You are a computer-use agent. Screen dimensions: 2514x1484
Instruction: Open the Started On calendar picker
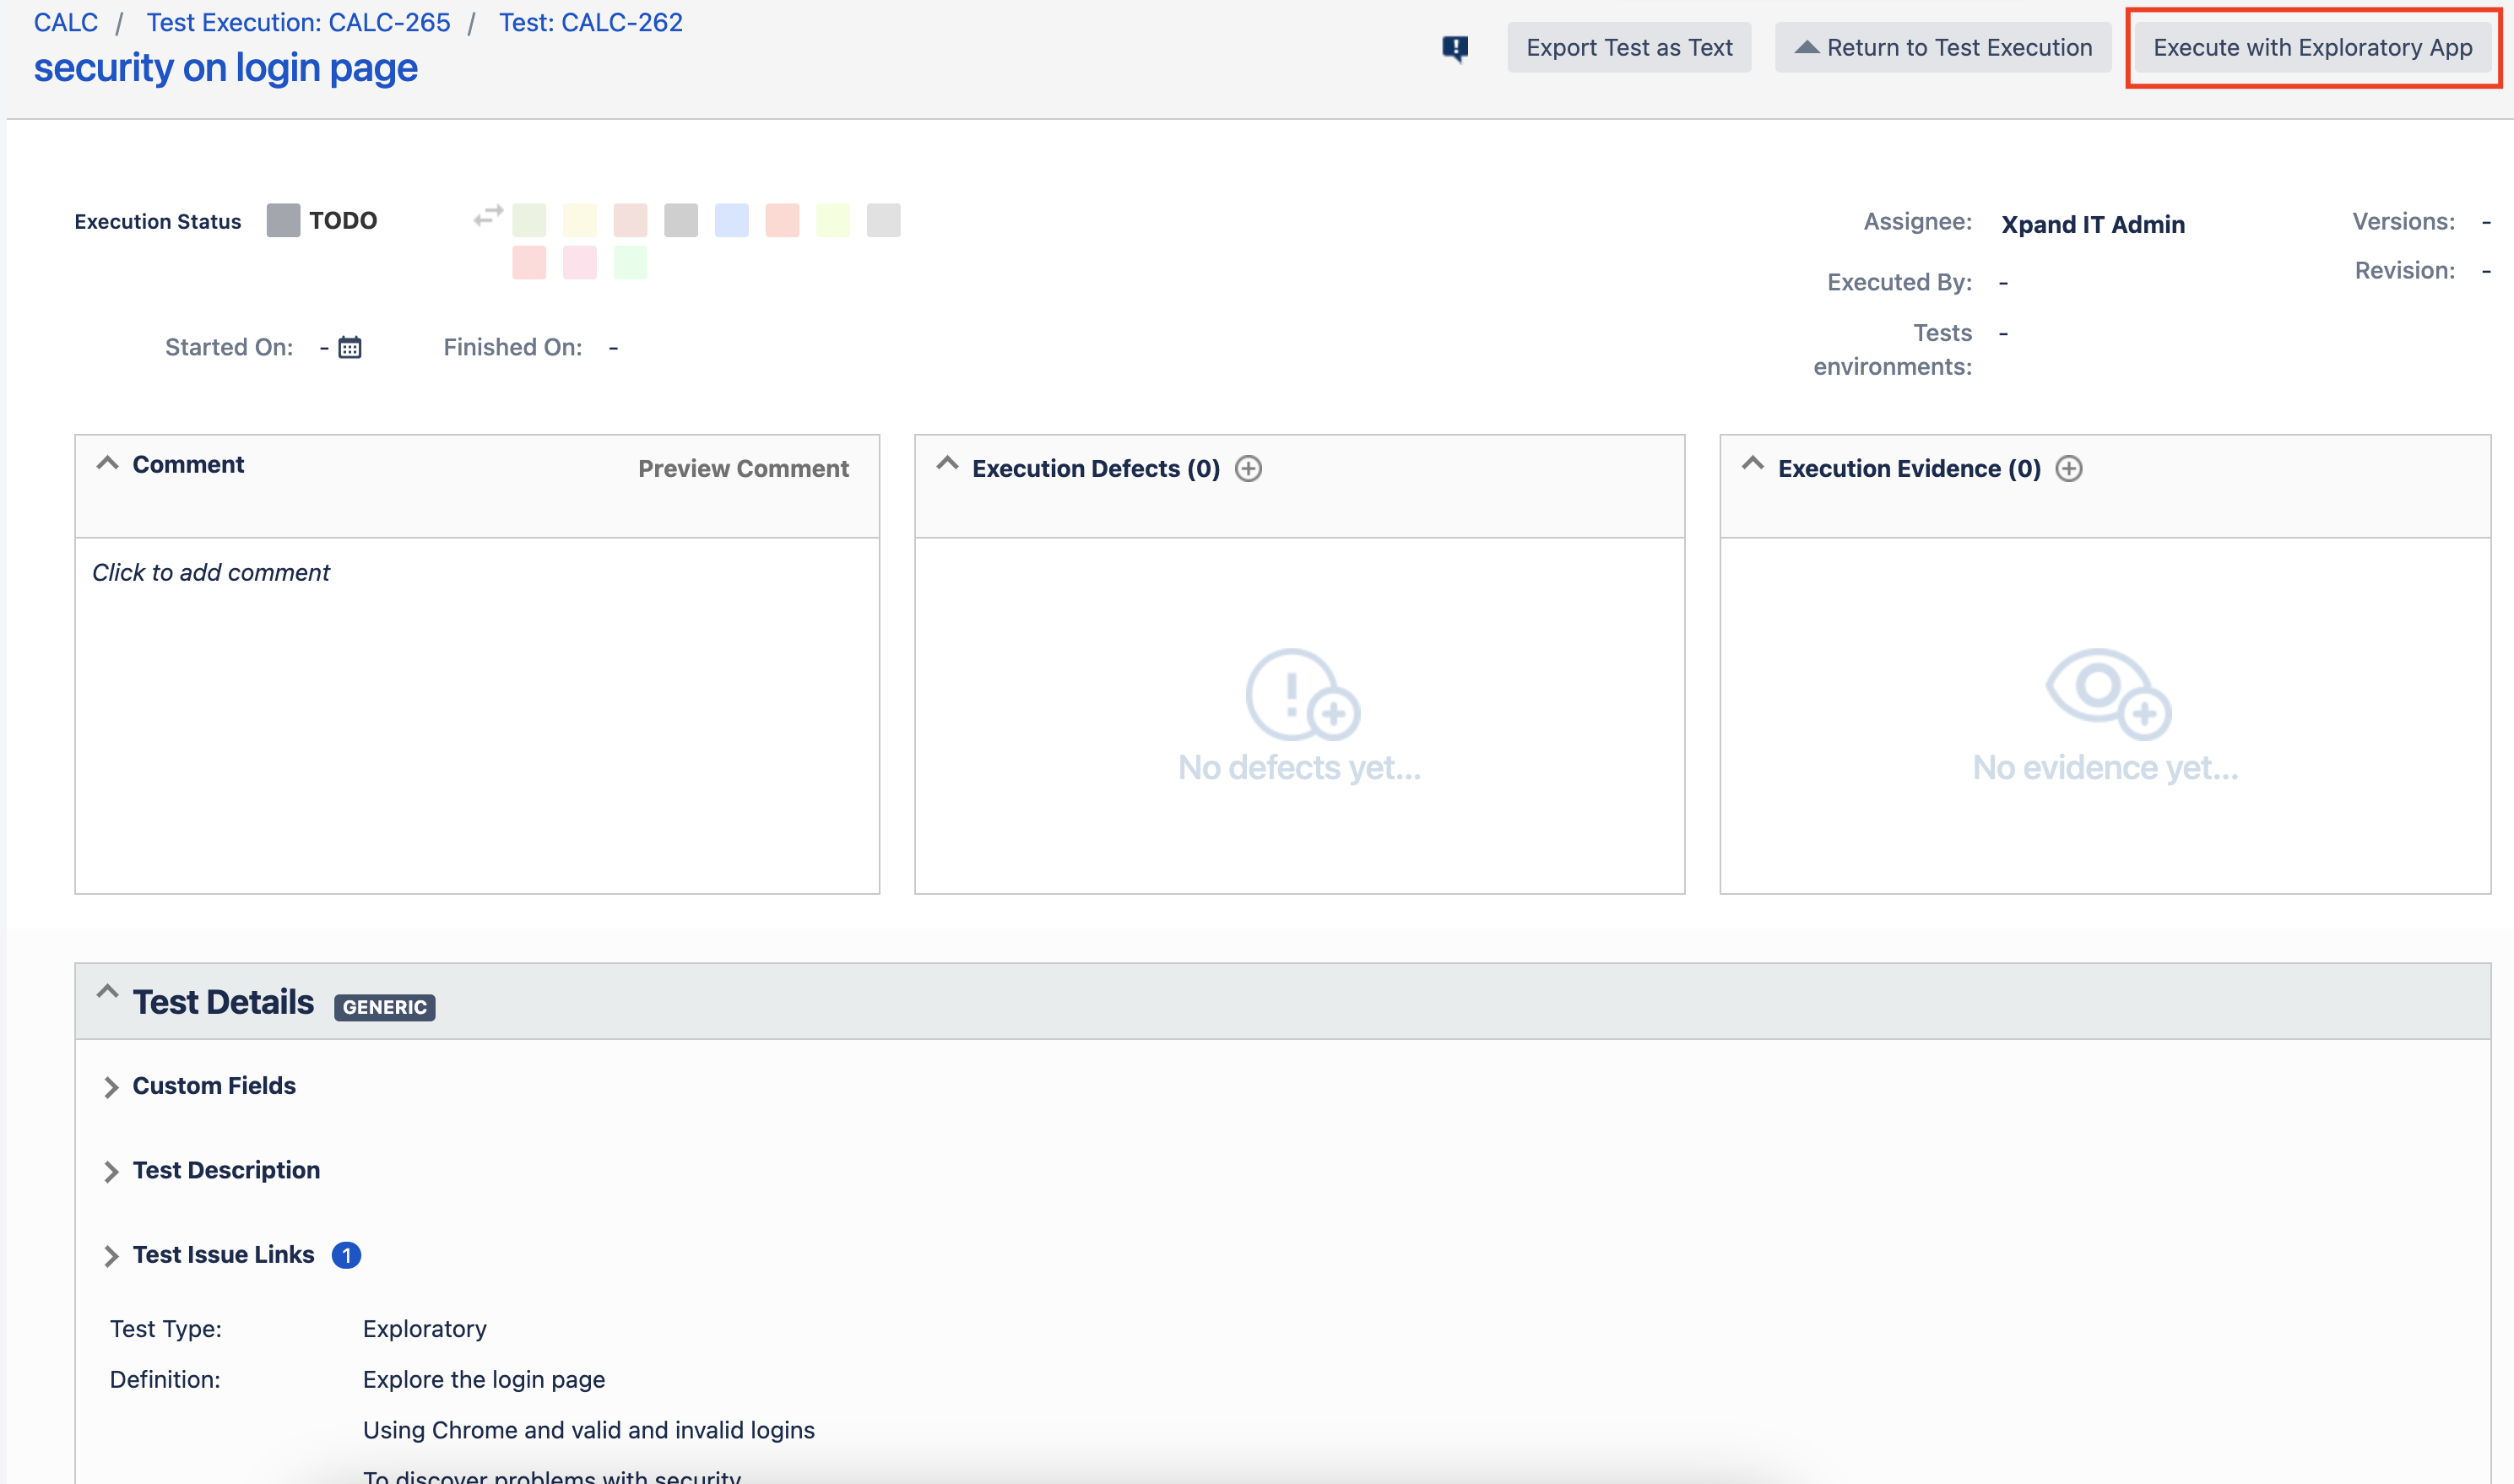coord(349,347)
